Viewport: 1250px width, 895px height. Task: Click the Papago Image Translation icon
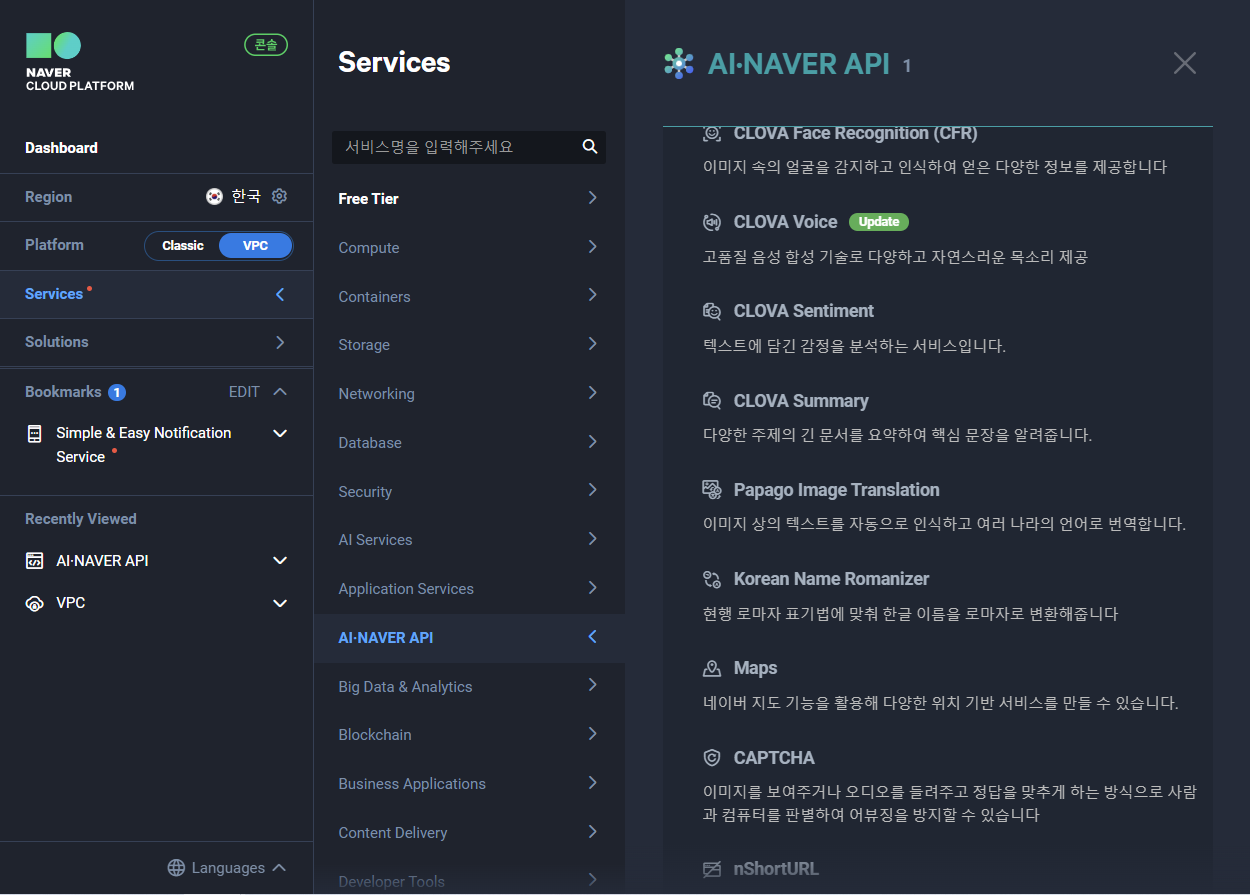click(x=712, y=490)
